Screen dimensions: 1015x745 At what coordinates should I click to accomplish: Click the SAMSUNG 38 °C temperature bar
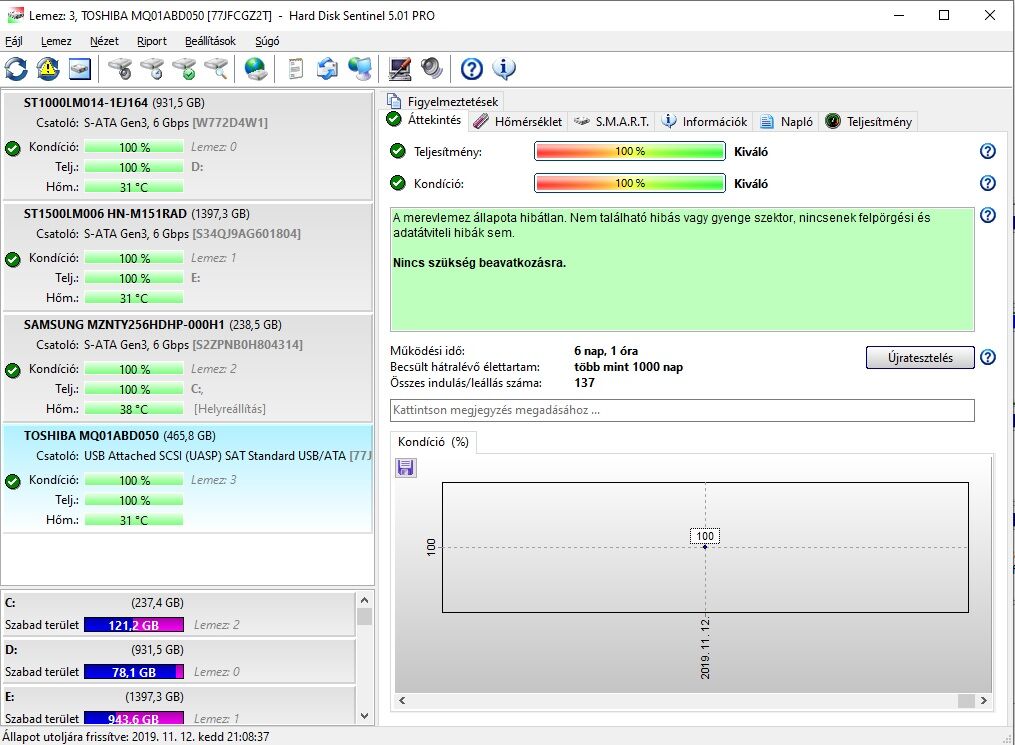pos(134,409)
